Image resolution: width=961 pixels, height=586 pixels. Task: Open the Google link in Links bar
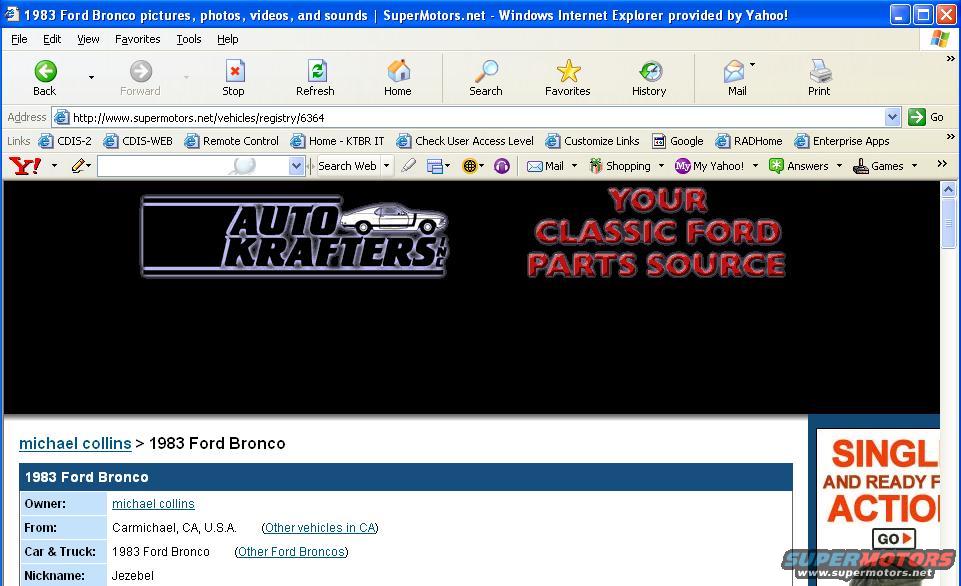(678, 141)
